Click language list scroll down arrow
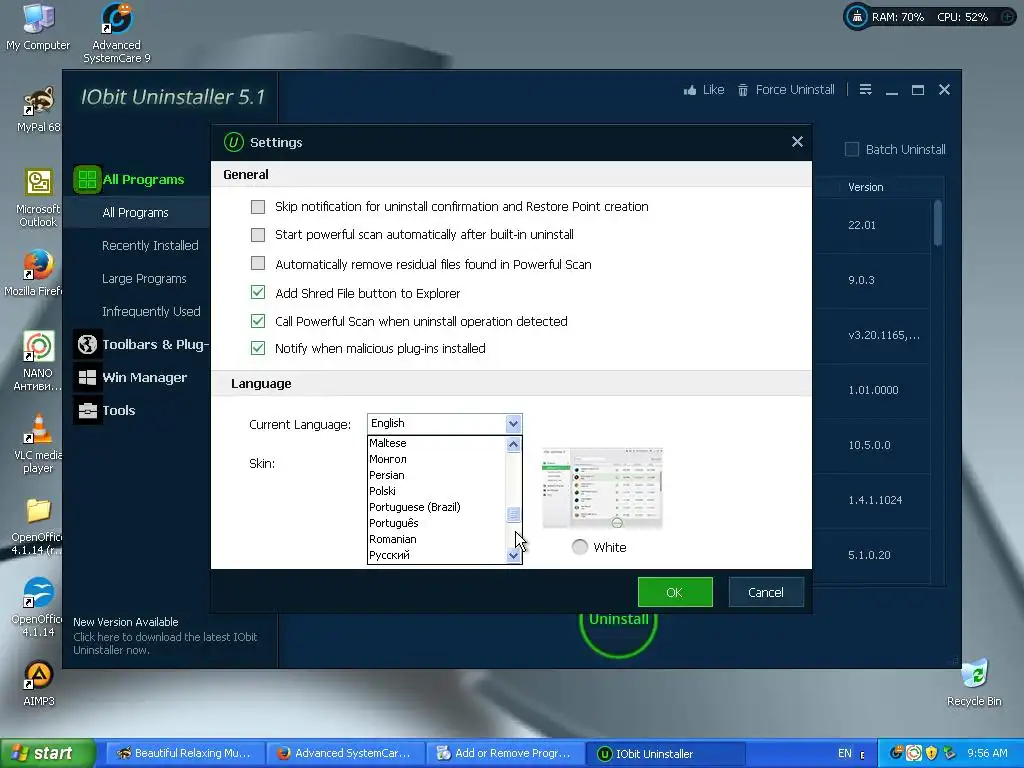The width and height of the screenshot is (1024, 768). pyautogui.click(x=513, y=555)
